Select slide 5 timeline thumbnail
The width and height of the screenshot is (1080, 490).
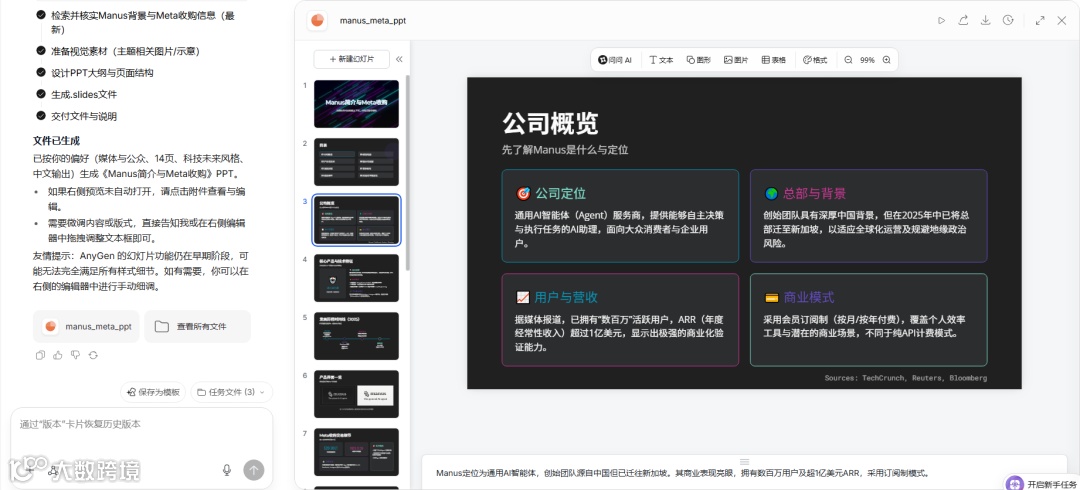pyautogui.click(x=356, y=336)
